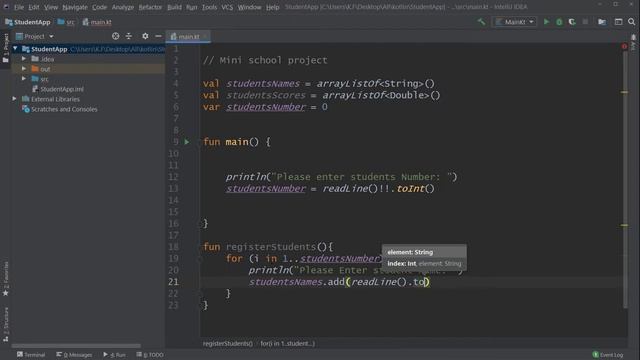Expand the out folder
640x360 pixels.
[24, 69]
